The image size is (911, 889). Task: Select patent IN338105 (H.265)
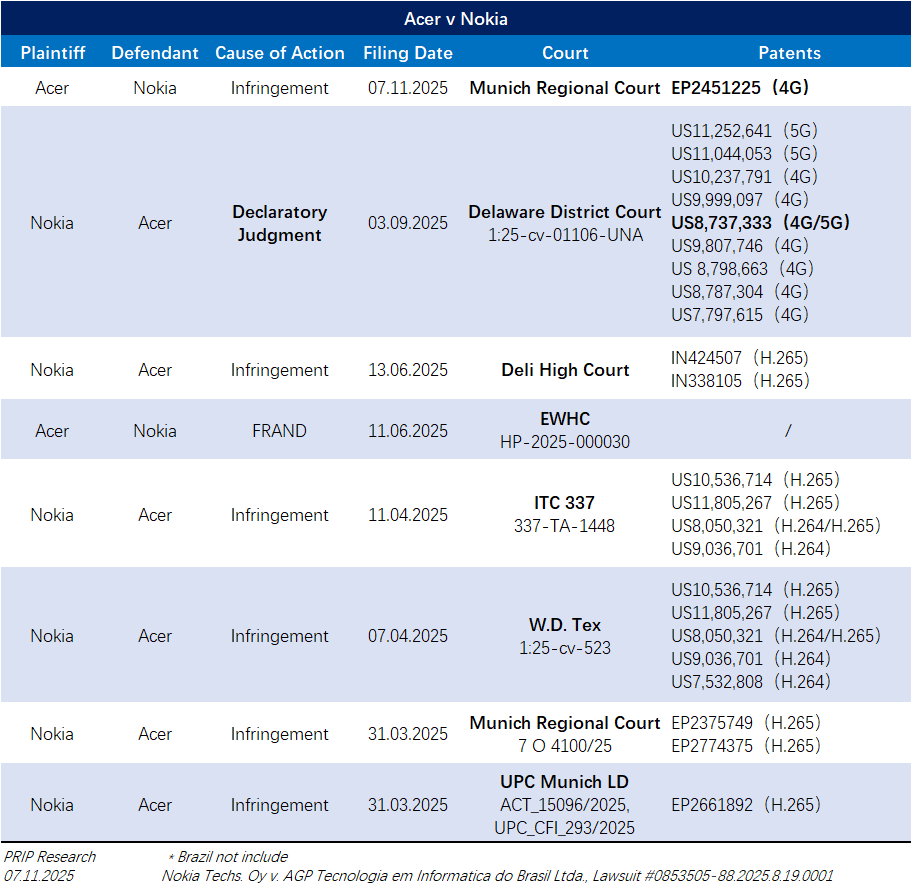tap(740, 381)
